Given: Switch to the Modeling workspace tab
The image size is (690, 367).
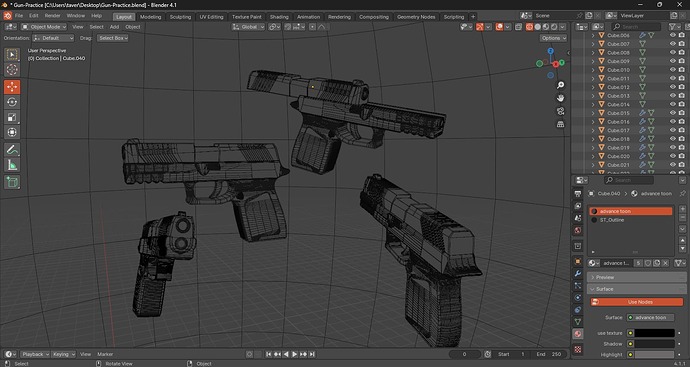Looking at the screenshot, I should [150, 17].
